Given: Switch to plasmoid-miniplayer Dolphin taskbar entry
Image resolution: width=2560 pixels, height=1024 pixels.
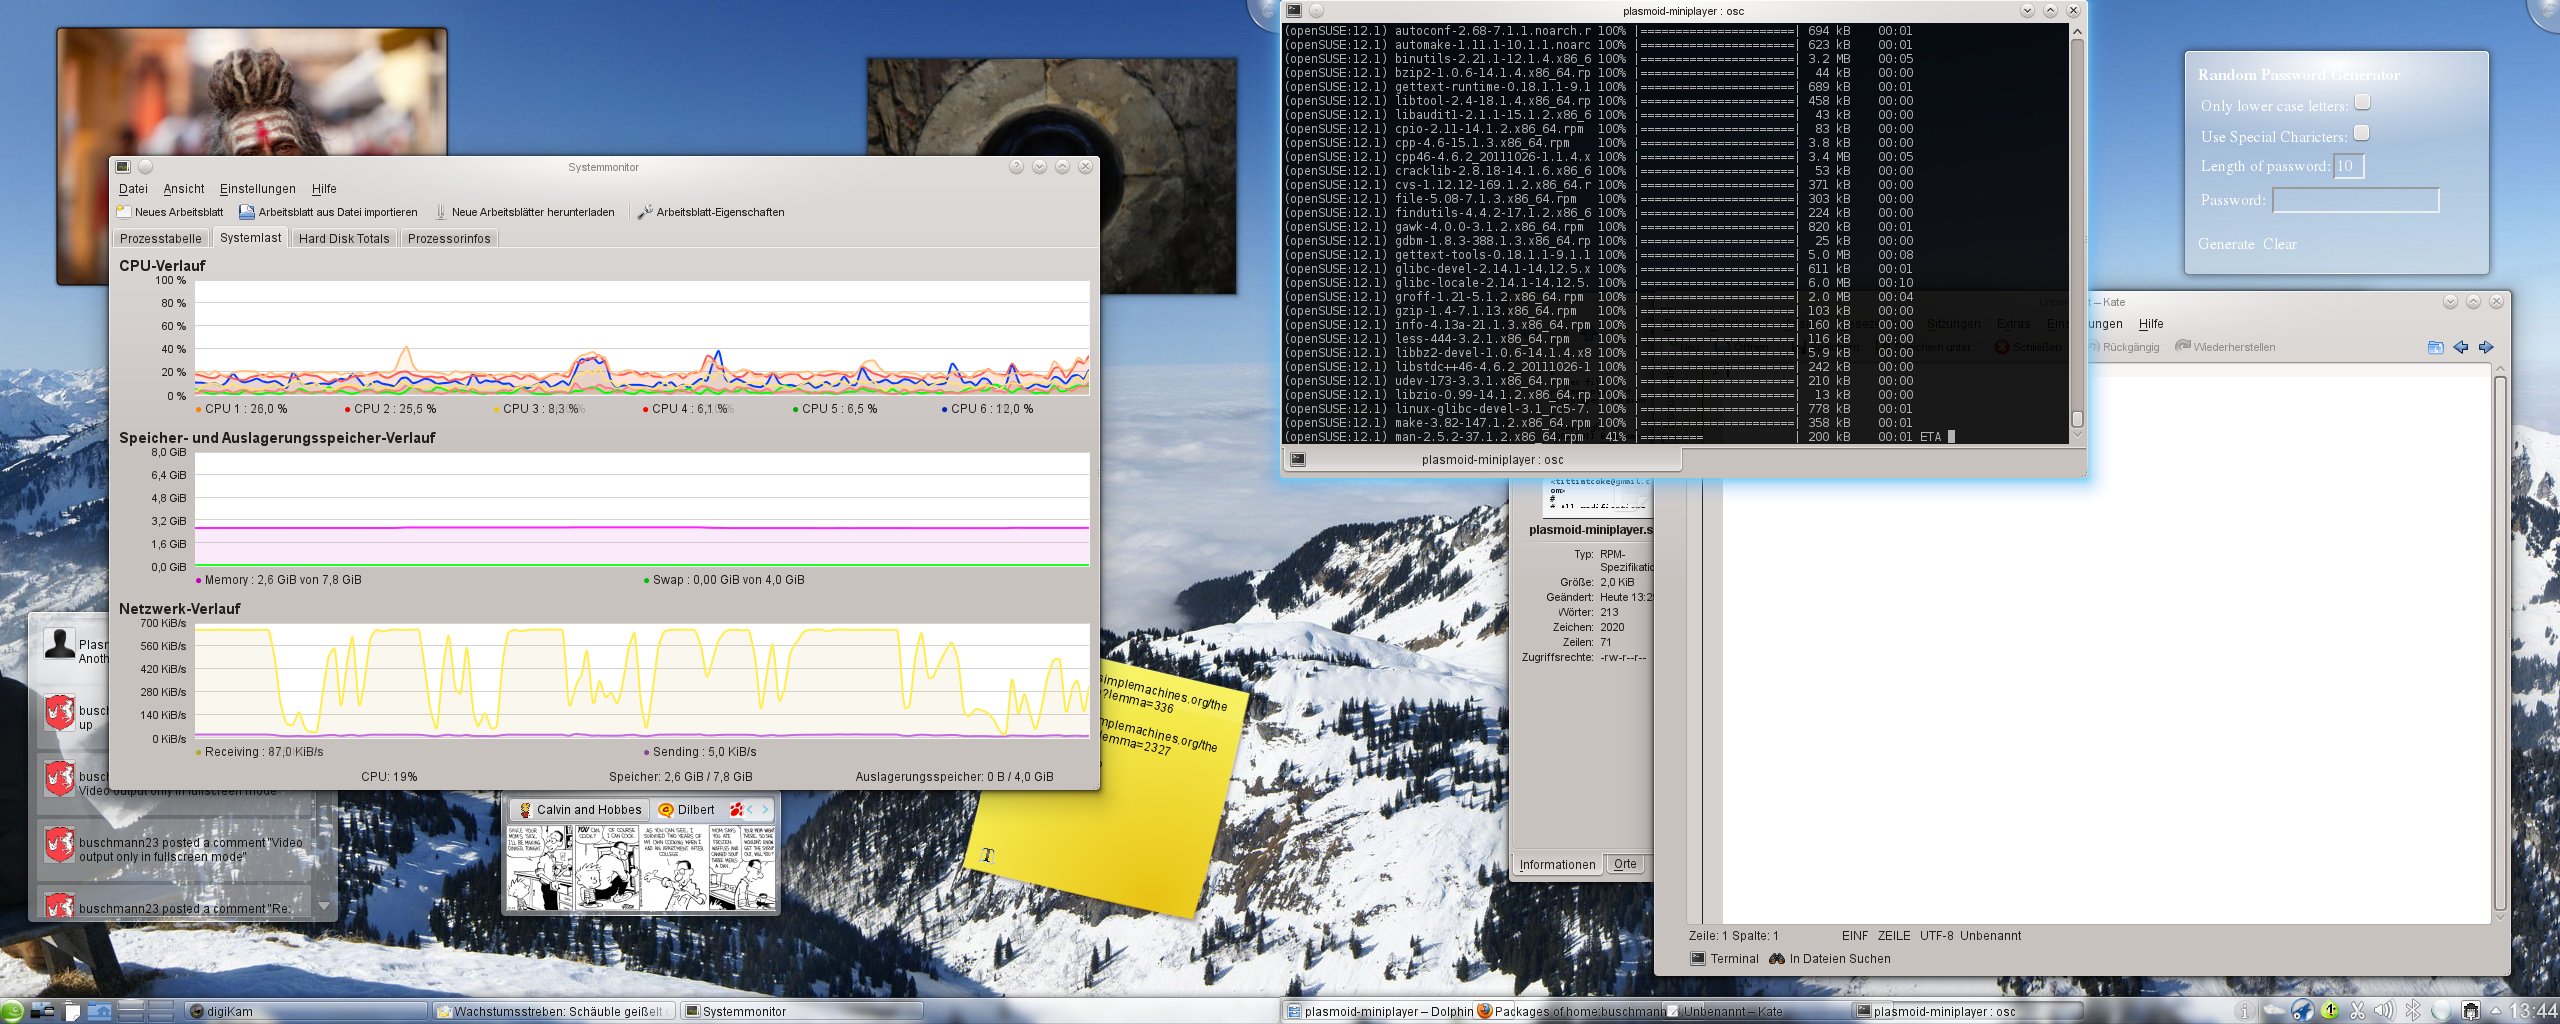Looking at the screenshot, I should pos(1379,1011).
